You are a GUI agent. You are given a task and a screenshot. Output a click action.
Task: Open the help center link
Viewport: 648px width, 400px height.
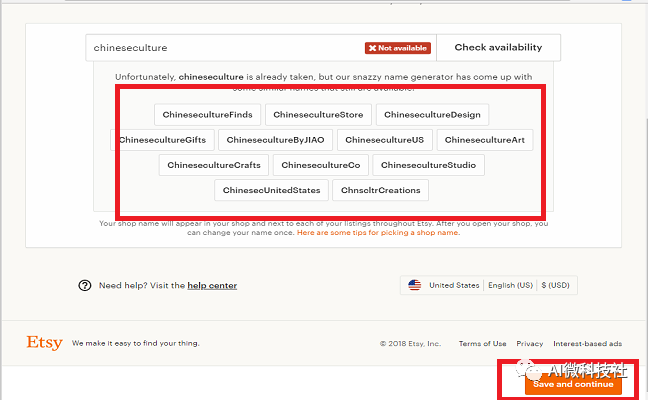click(212, 286)
